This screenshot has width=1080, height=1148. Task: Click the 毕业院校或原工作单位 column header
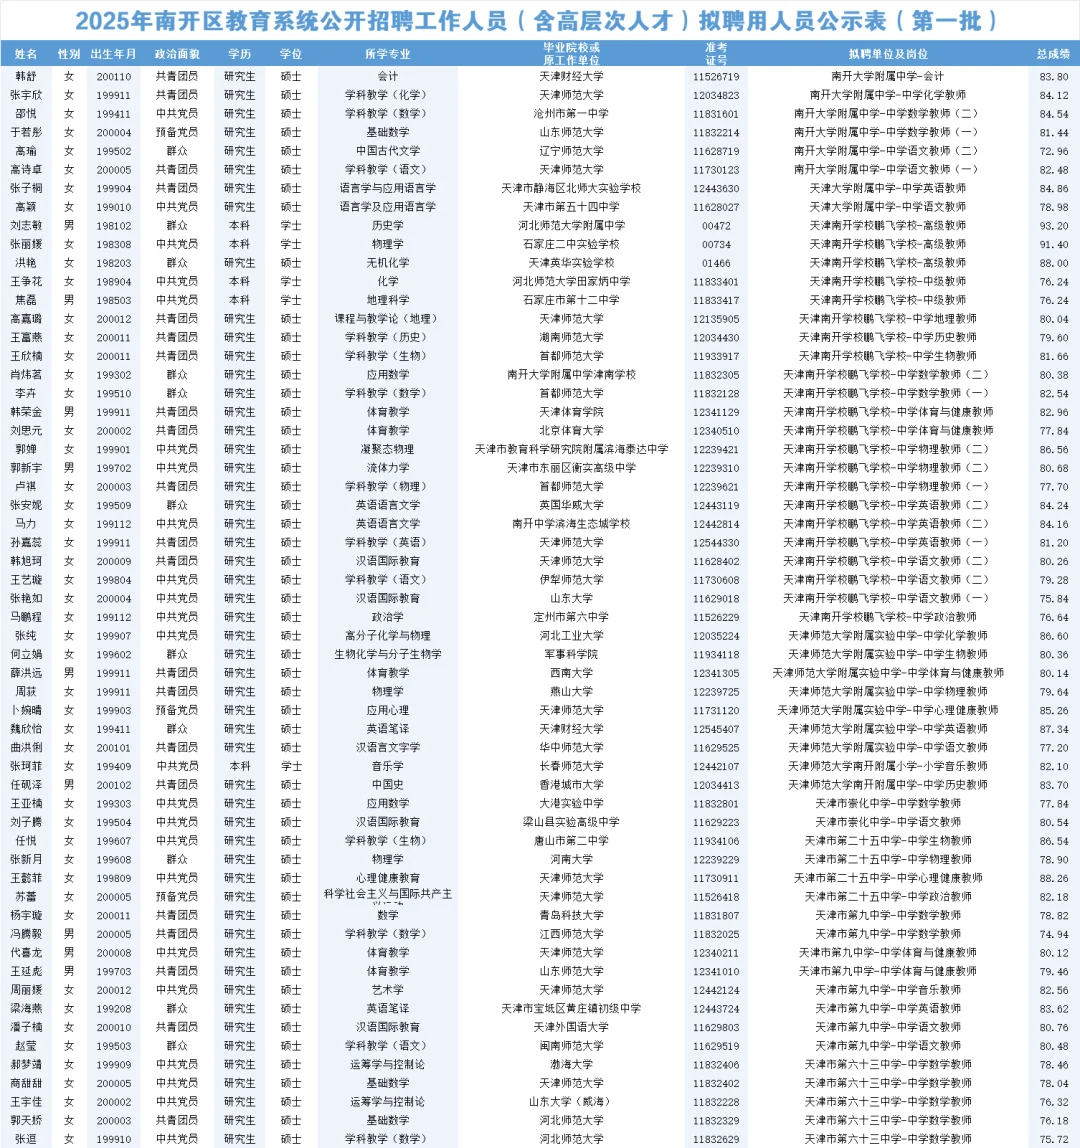point(571,53)
